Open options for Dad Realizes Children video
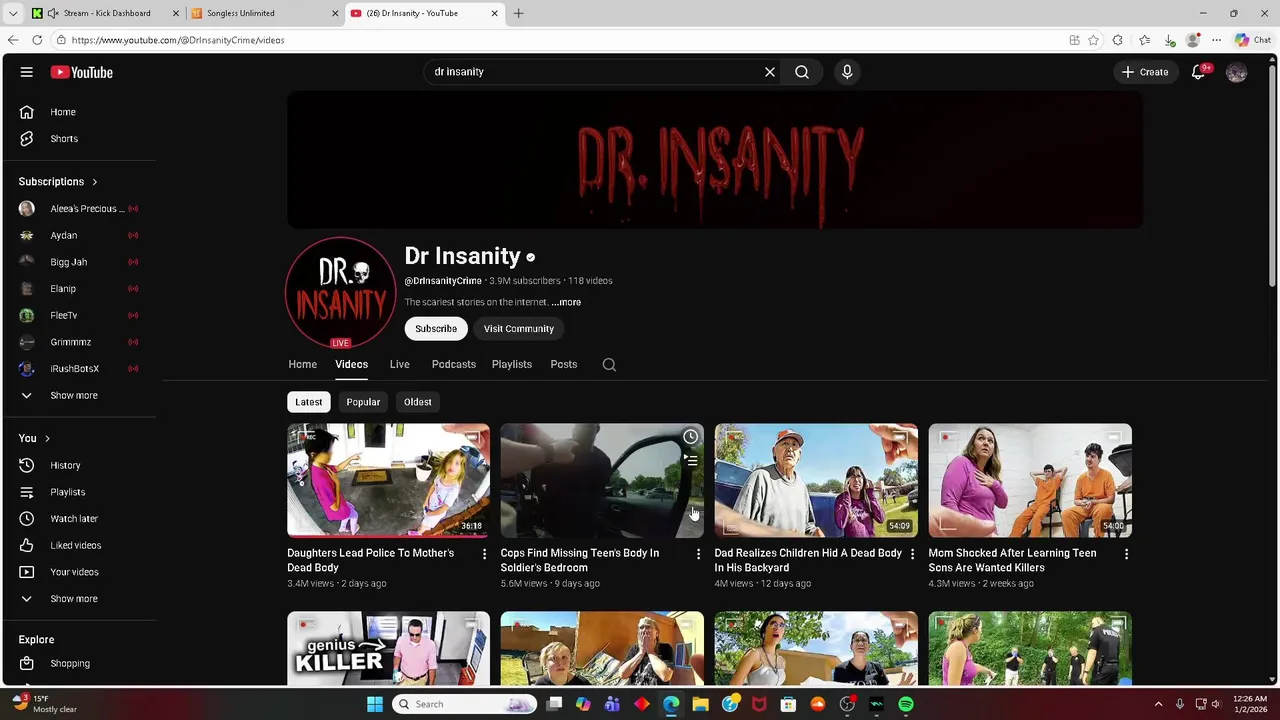 coord(912,554)
